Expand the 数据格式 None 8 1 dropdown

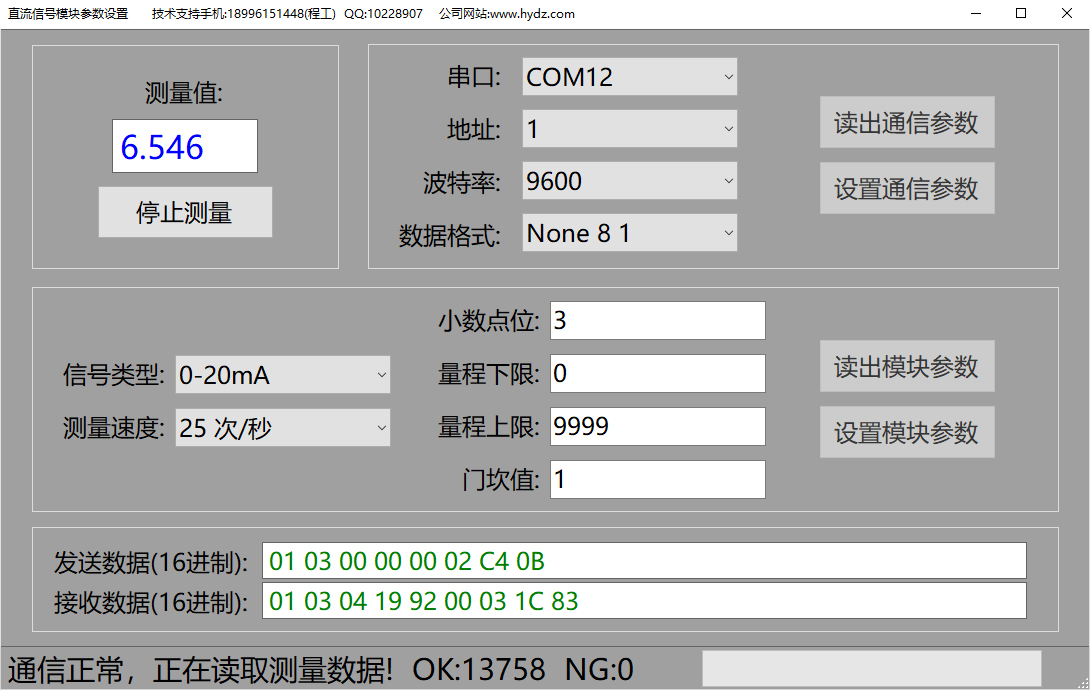pos(629,233)
